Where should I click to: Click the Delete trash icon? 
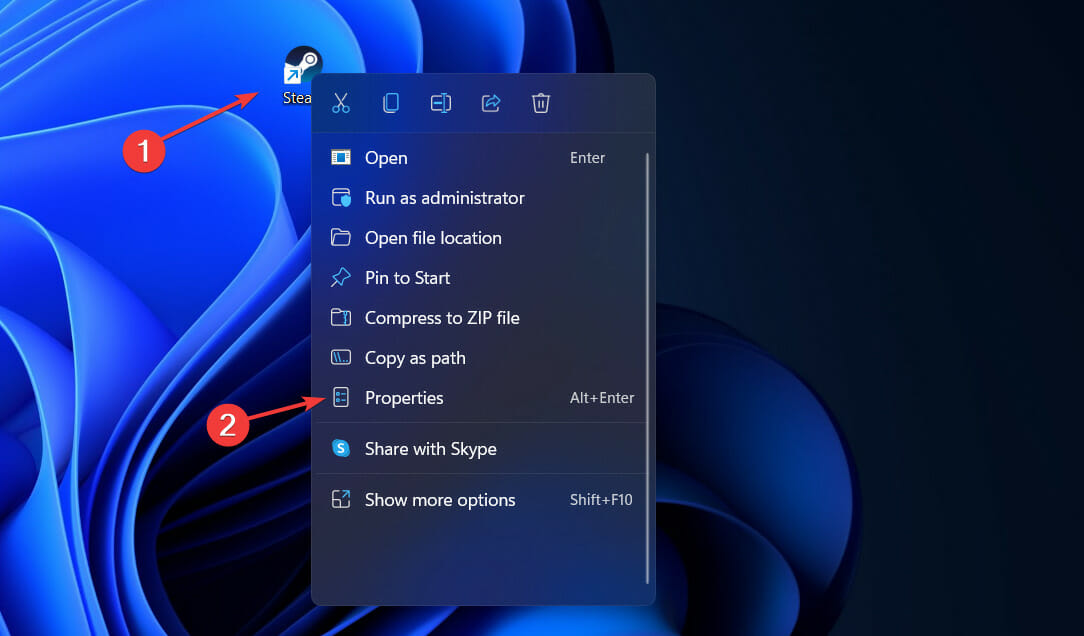[541, 103]
